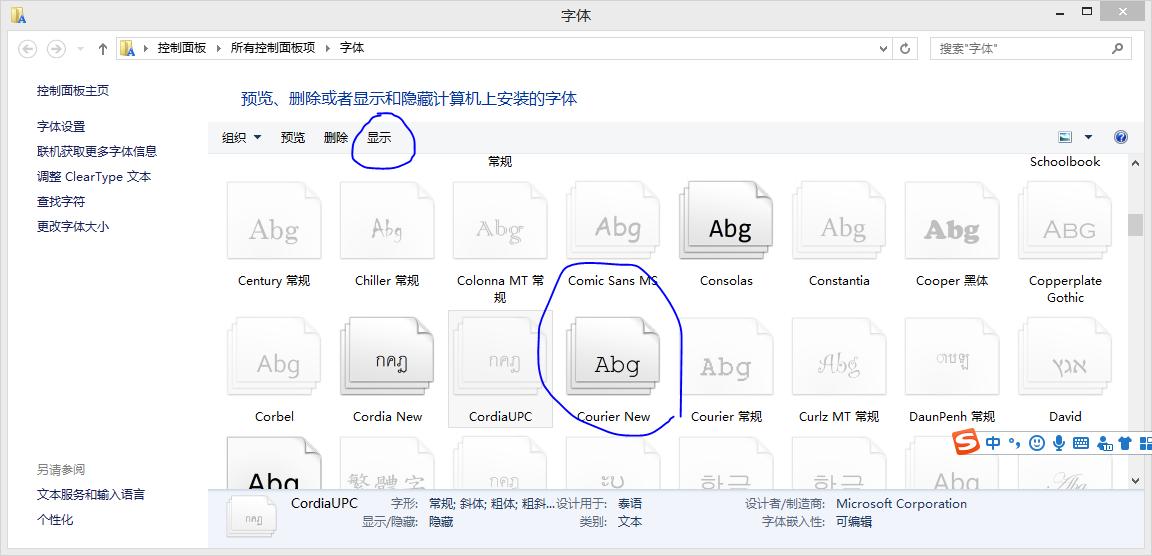Open the 组织 dropdown menu
Viewport: 1152px width, 556px height.
242,137
